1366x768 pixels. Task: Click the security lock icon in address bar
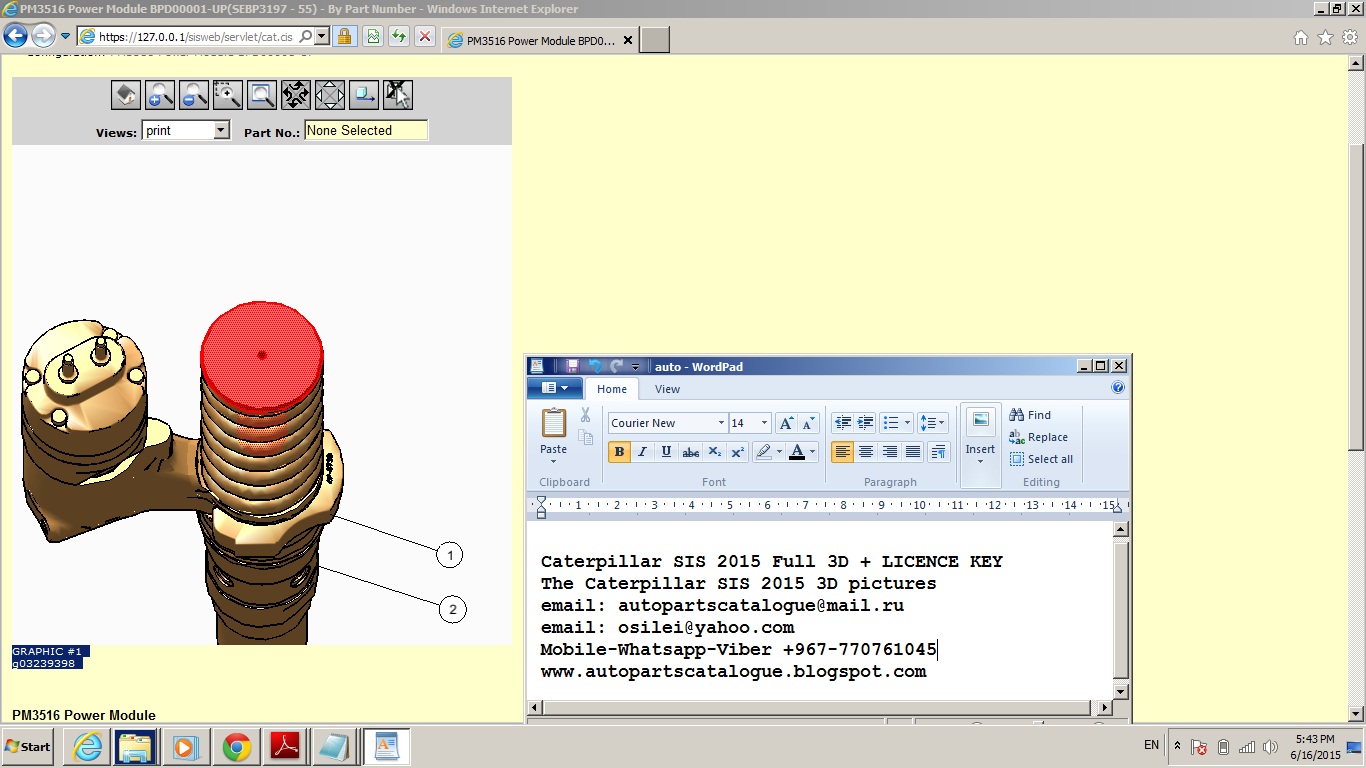coord(344,37)
